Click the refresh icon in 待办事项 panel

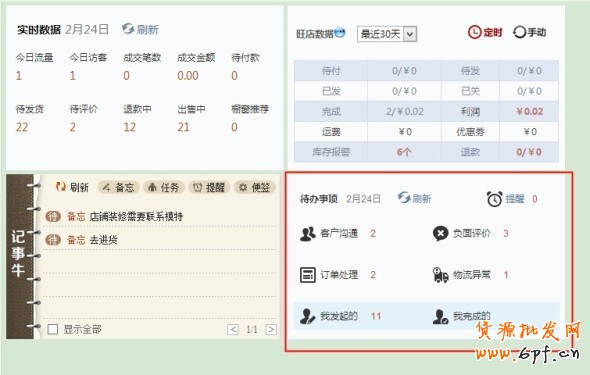point(404,197)
